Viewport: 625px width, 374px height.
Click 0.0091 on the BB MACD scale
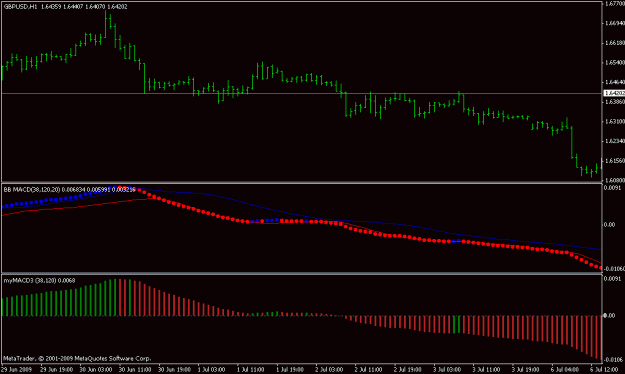[x=612, y=187]
